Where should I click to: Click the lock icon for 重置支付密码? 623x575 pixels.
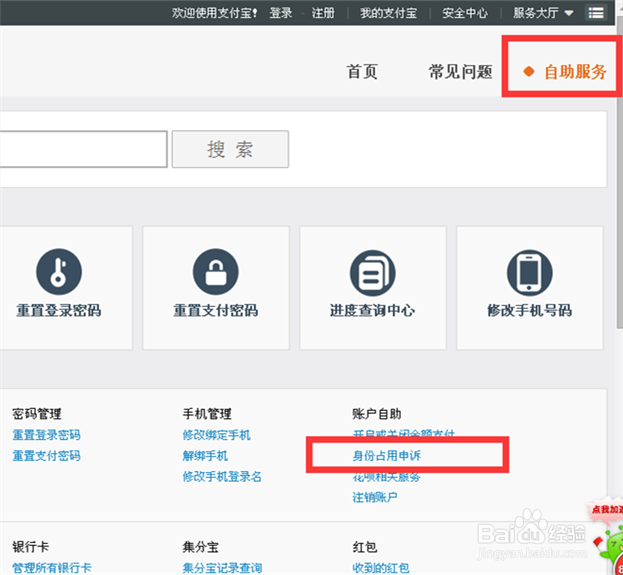216,272
